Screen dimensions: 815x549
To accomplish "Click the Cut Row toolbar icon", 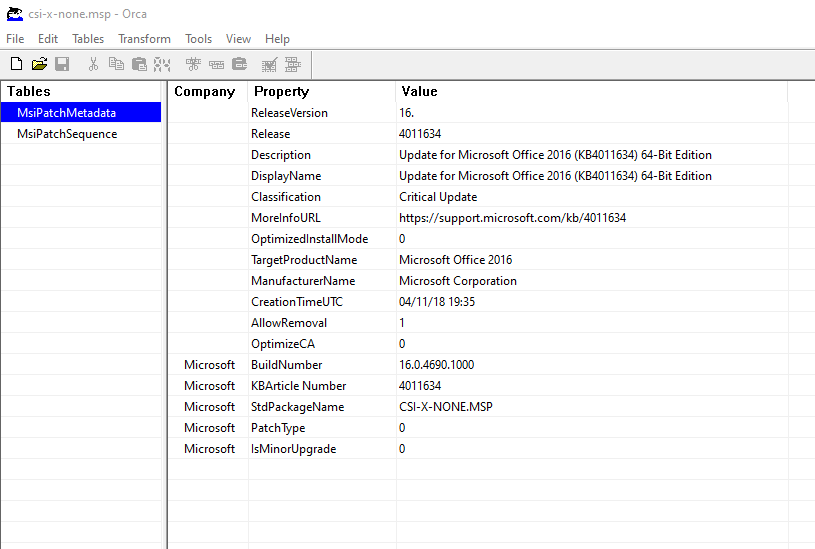I will click(x=193, y=64).
